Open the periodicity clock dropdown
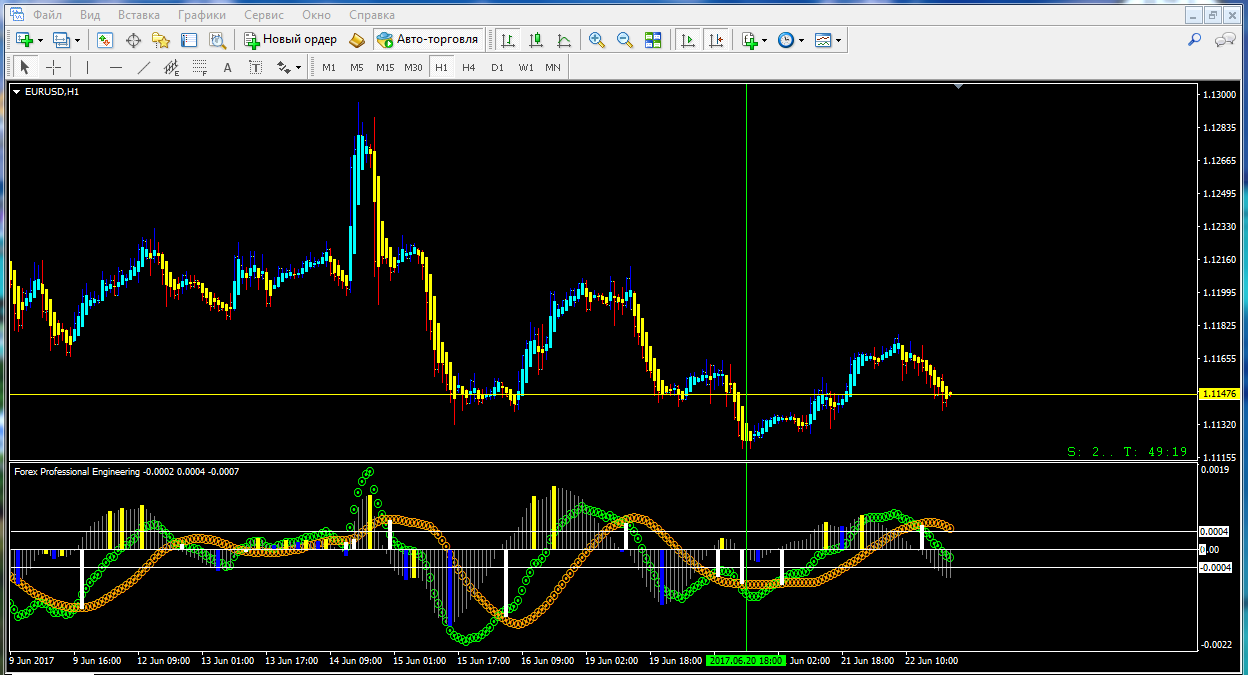This screenshot has width=1248, height=675. click(x=801, y=40)
